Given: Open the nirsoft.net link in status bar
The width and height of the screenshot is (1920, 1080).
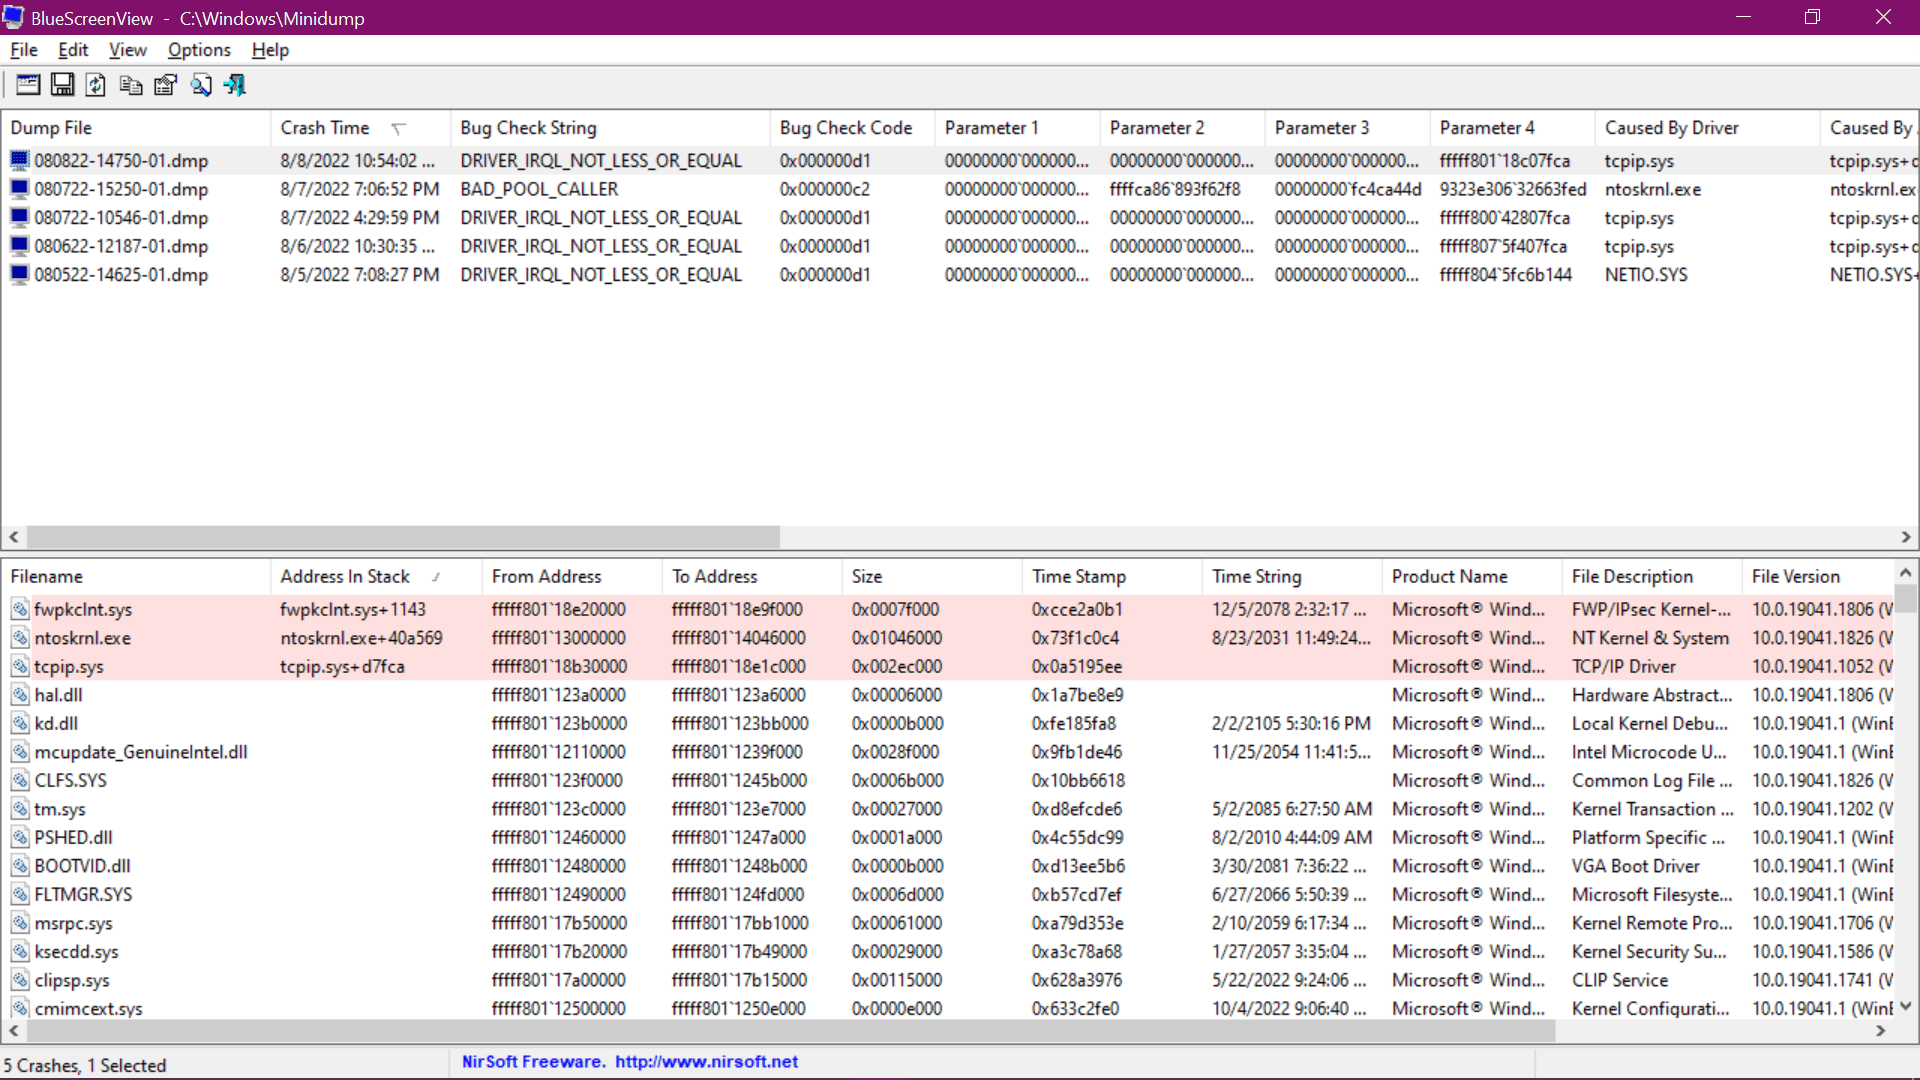Looking at the screenshot, I should 706,1062.
